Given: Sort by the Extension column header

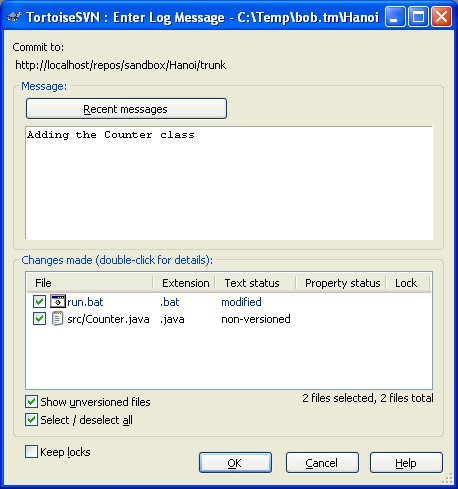Looking at the screenshot, I should [x=184, y=283].
